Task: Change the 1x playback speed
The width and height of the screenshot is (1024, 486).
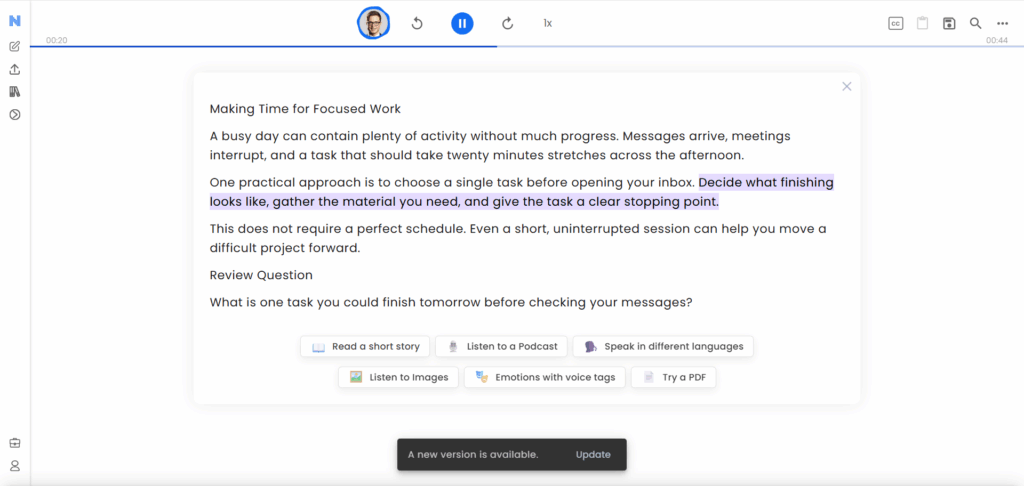Action: point(547,24)
